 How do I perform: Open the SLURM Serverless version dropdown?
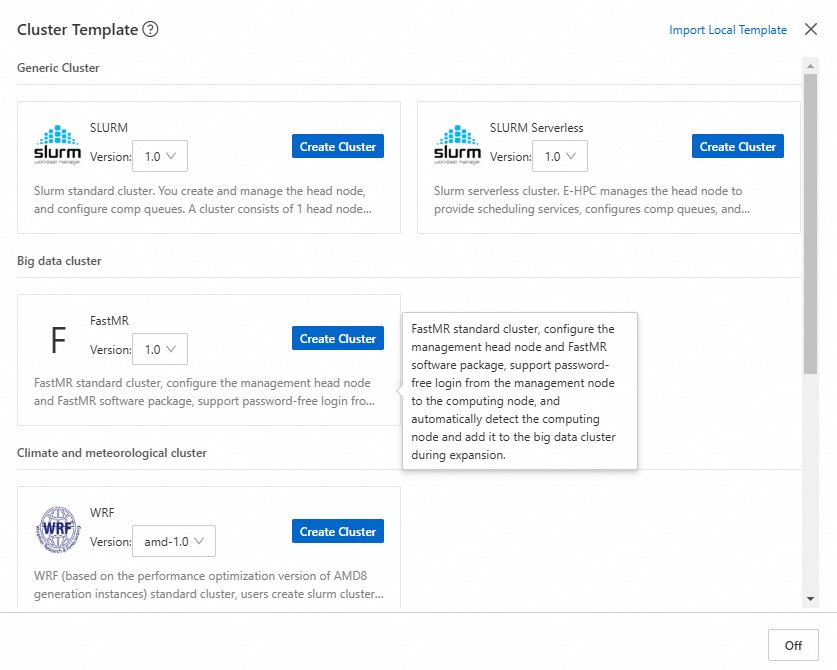click(559, 156)
